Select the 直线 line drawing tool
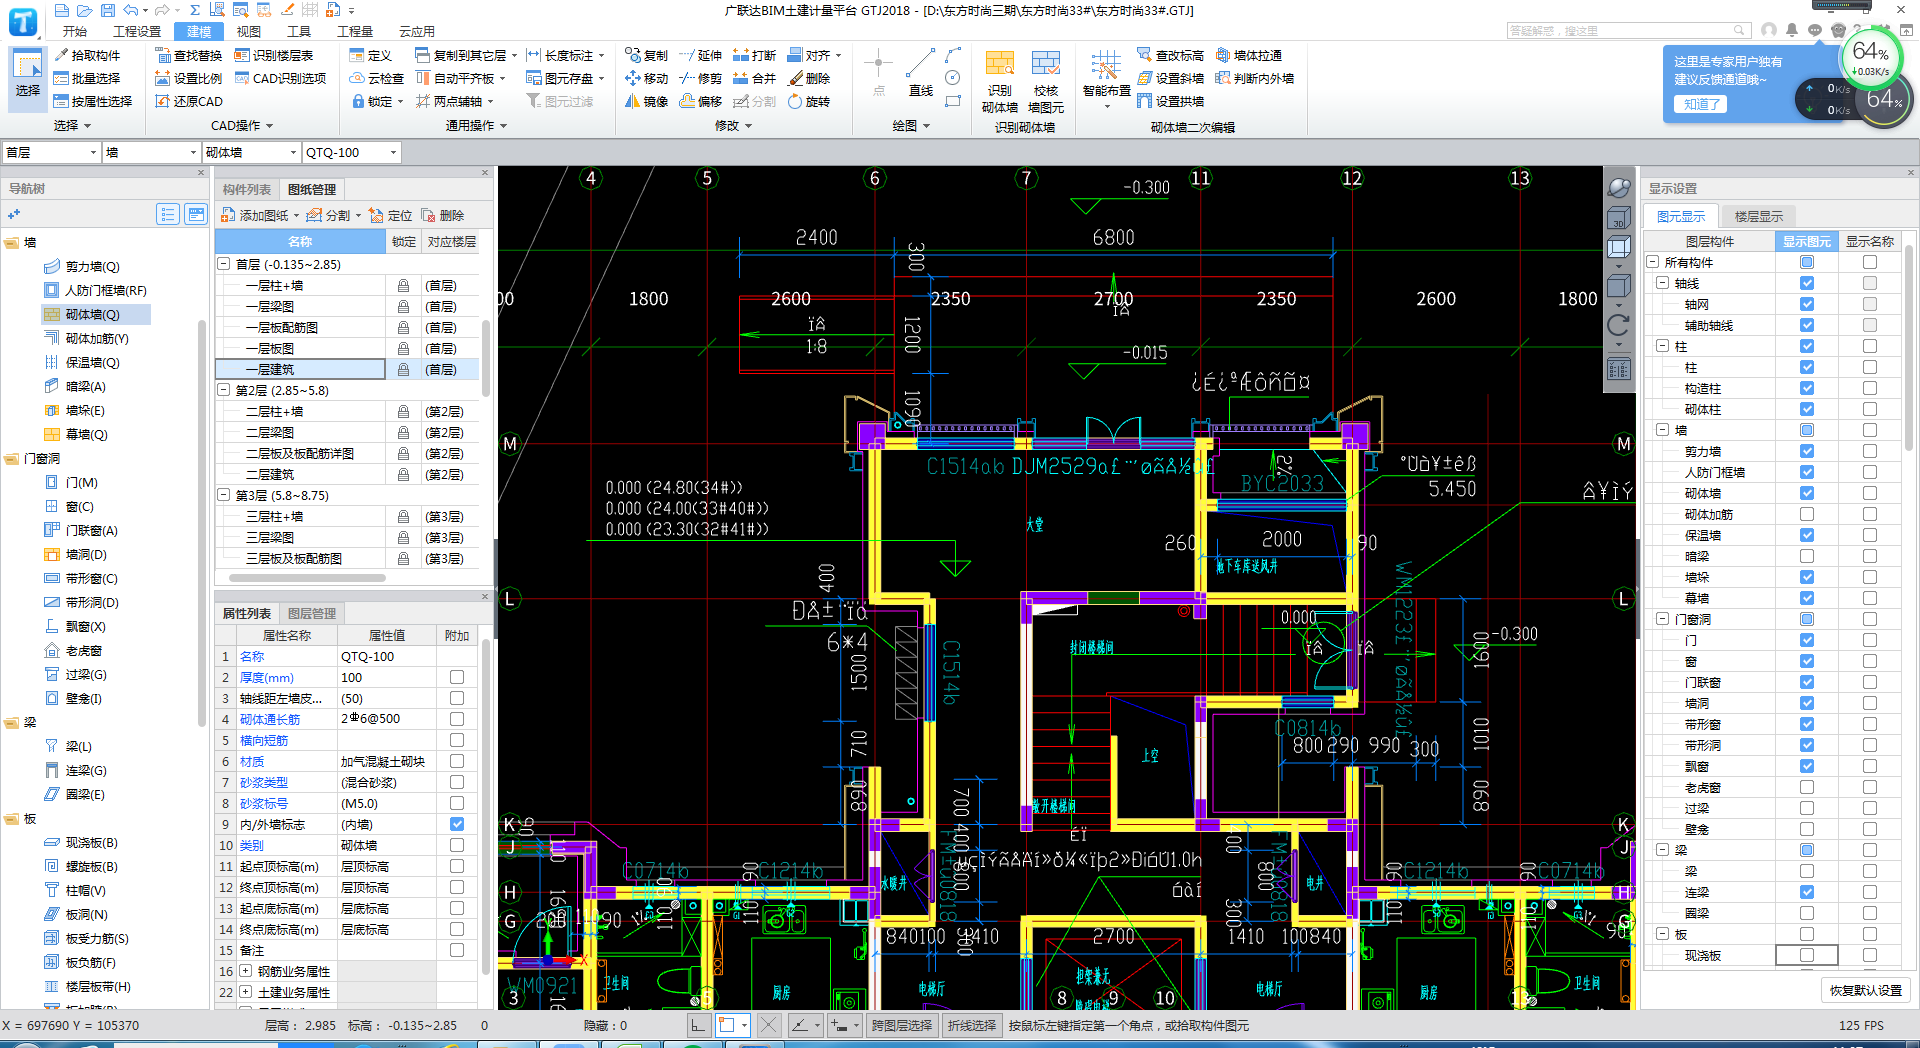The image size is (1920, 1048). (x=921, y=74)
